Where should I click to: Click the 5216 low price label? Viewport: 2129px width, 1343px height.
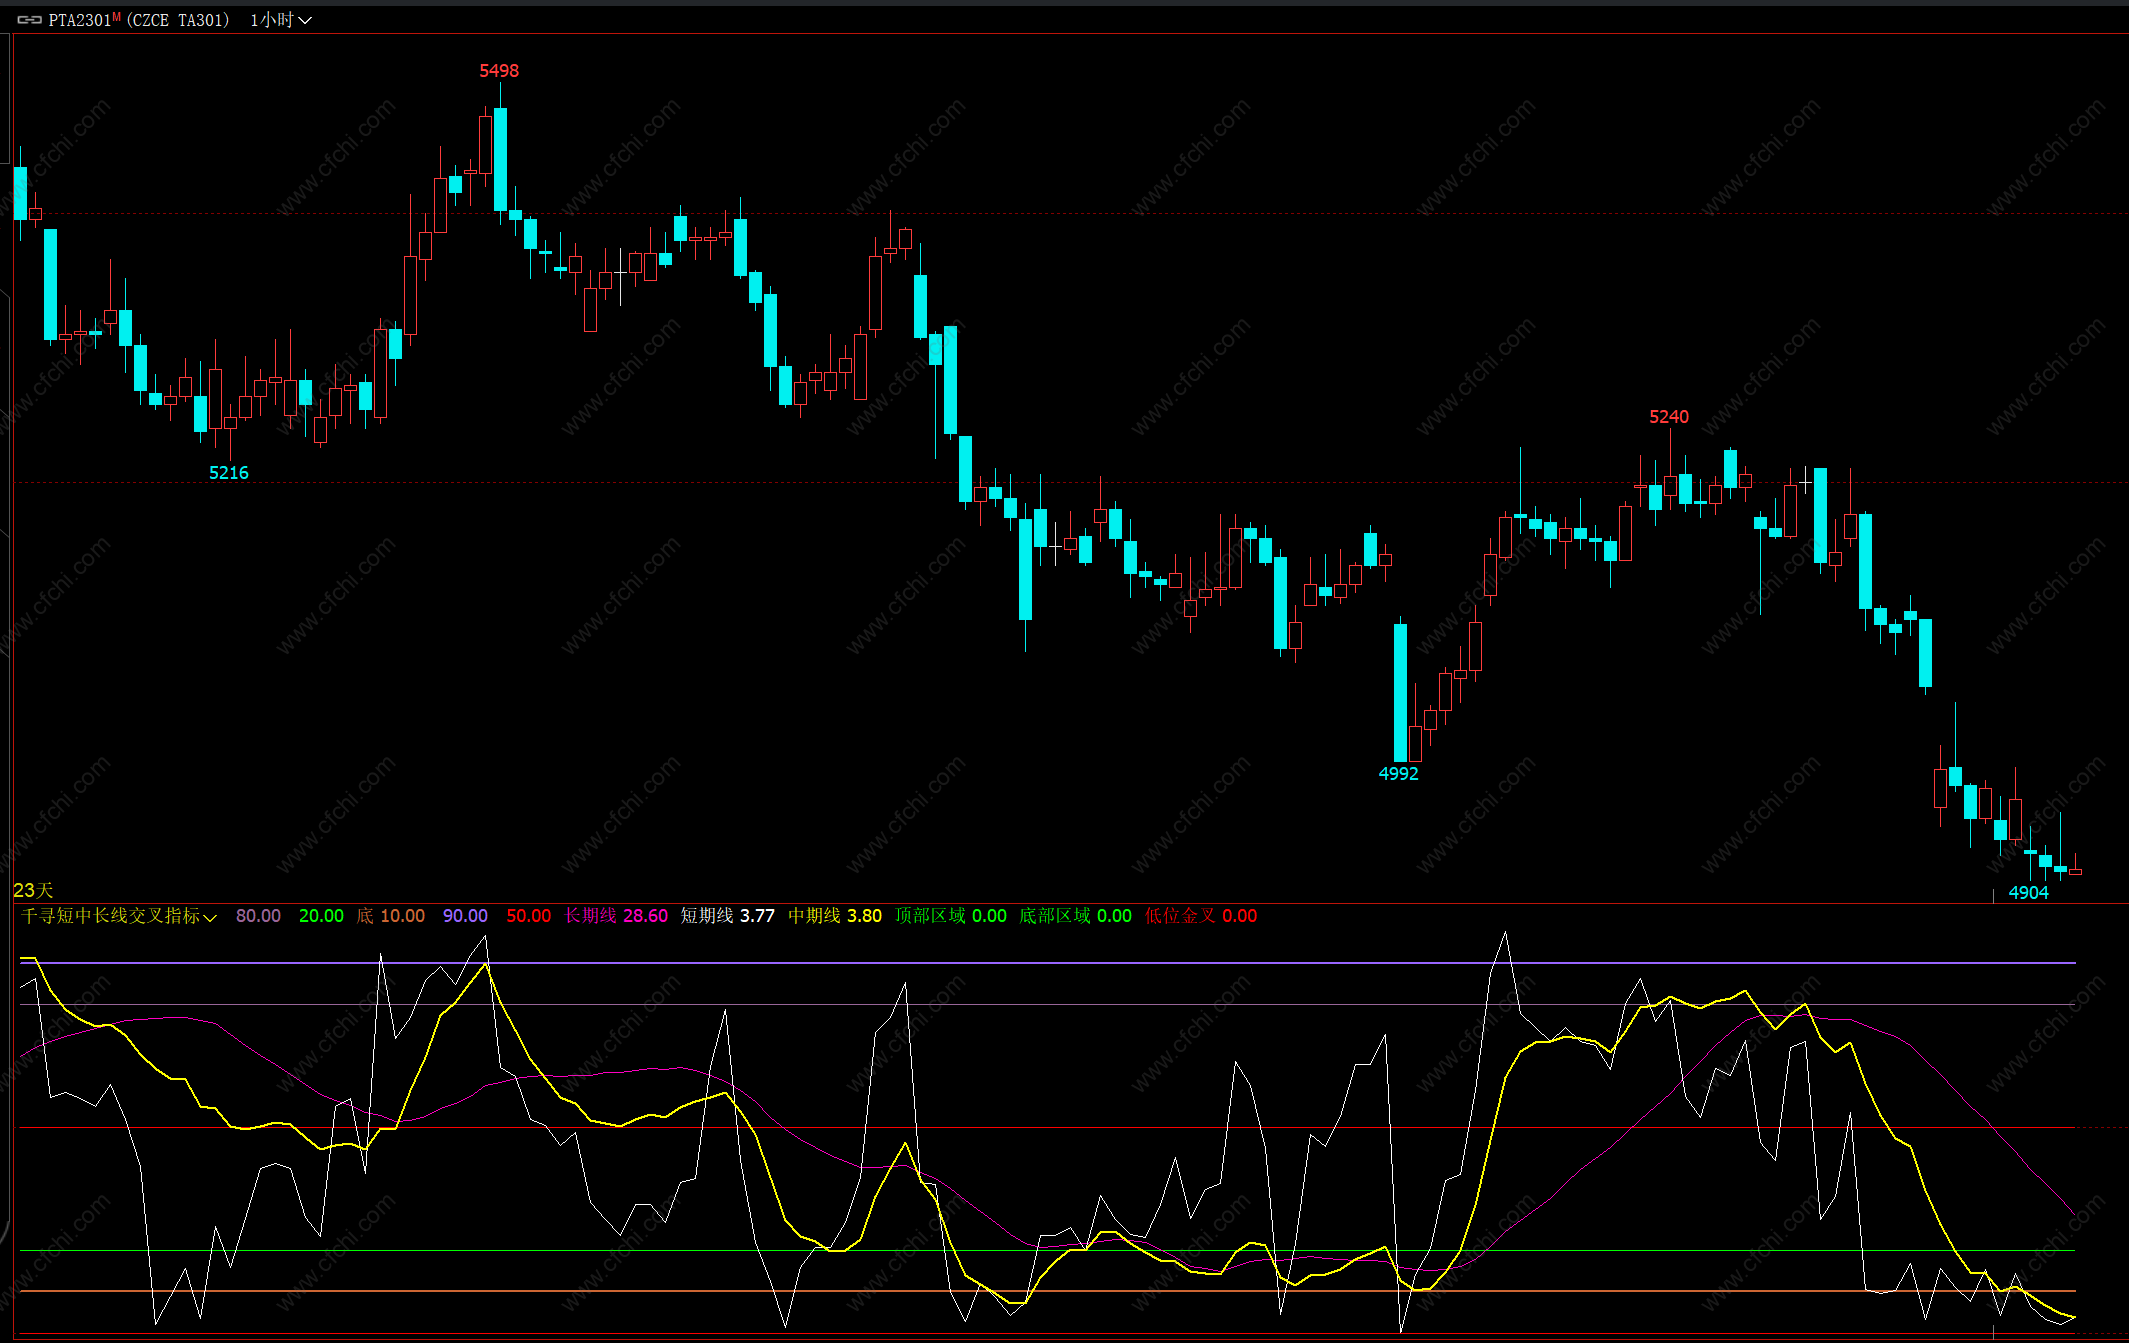pos(228,473)
